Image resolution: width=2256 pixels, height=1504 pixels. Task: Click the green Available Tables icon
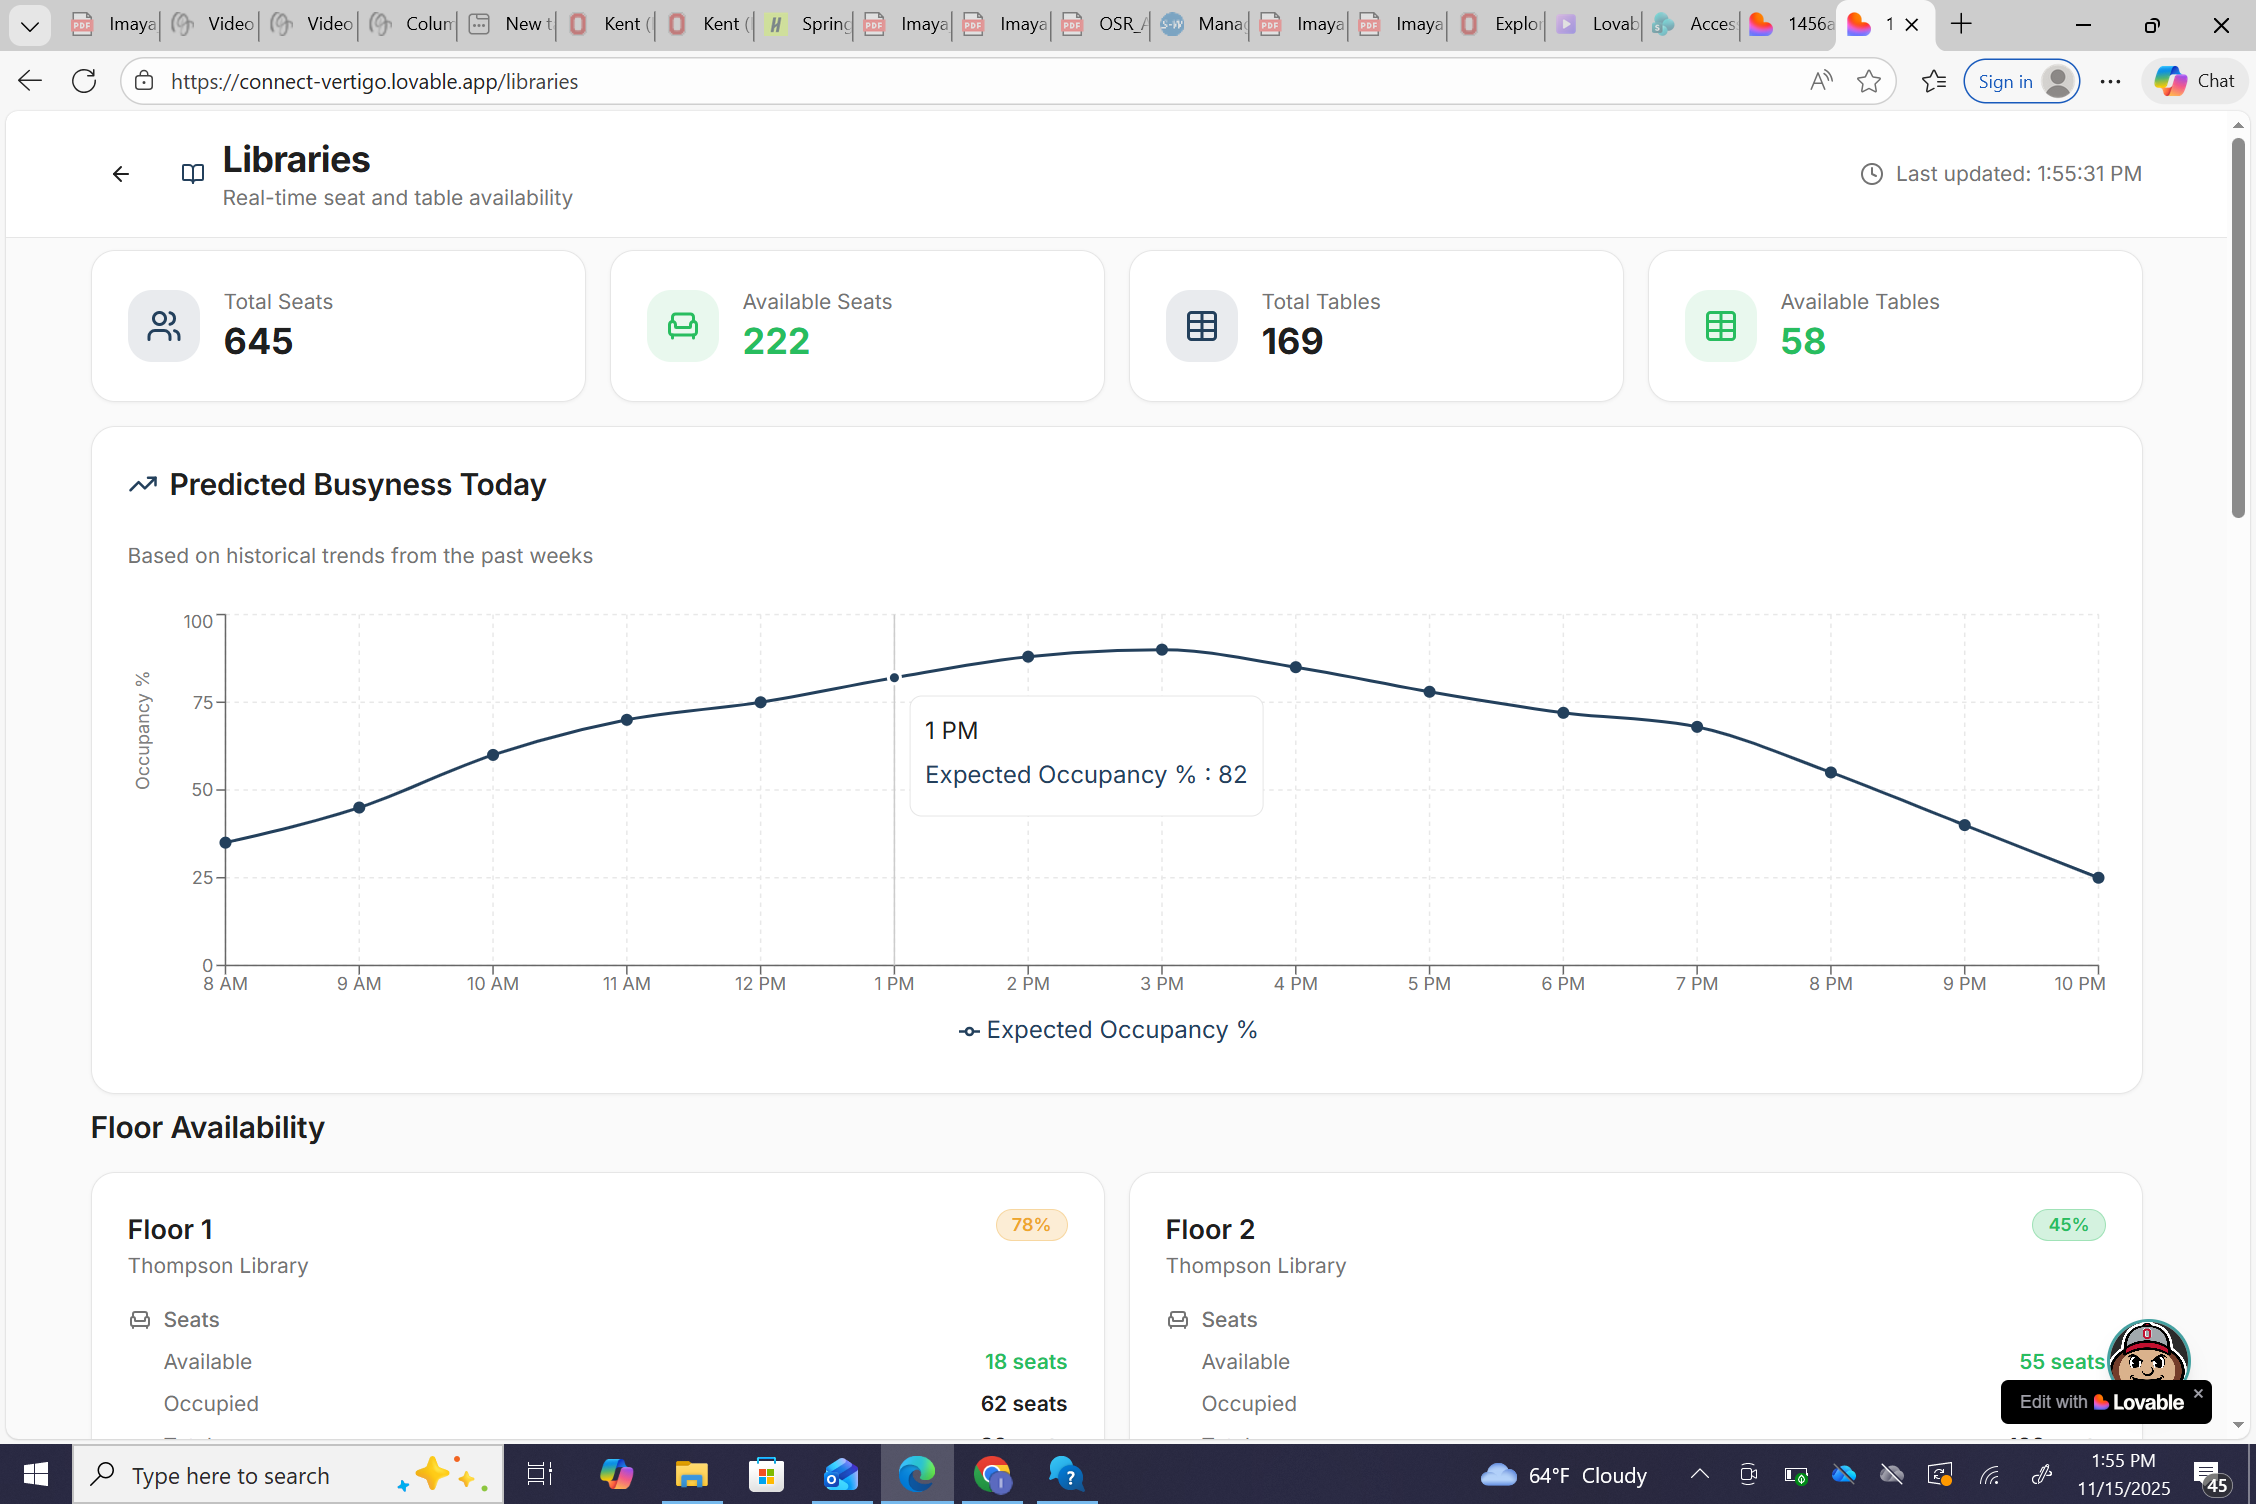coord(1720,326)
